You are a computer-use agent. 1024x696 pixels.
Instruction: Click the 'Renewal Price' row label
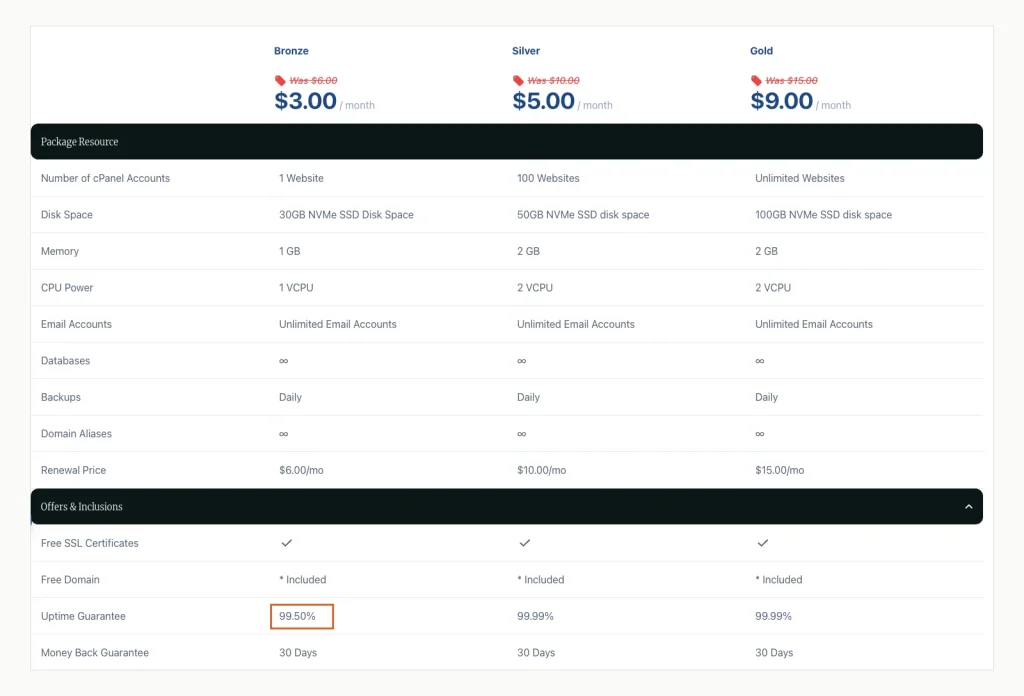[x=73, y=470]
